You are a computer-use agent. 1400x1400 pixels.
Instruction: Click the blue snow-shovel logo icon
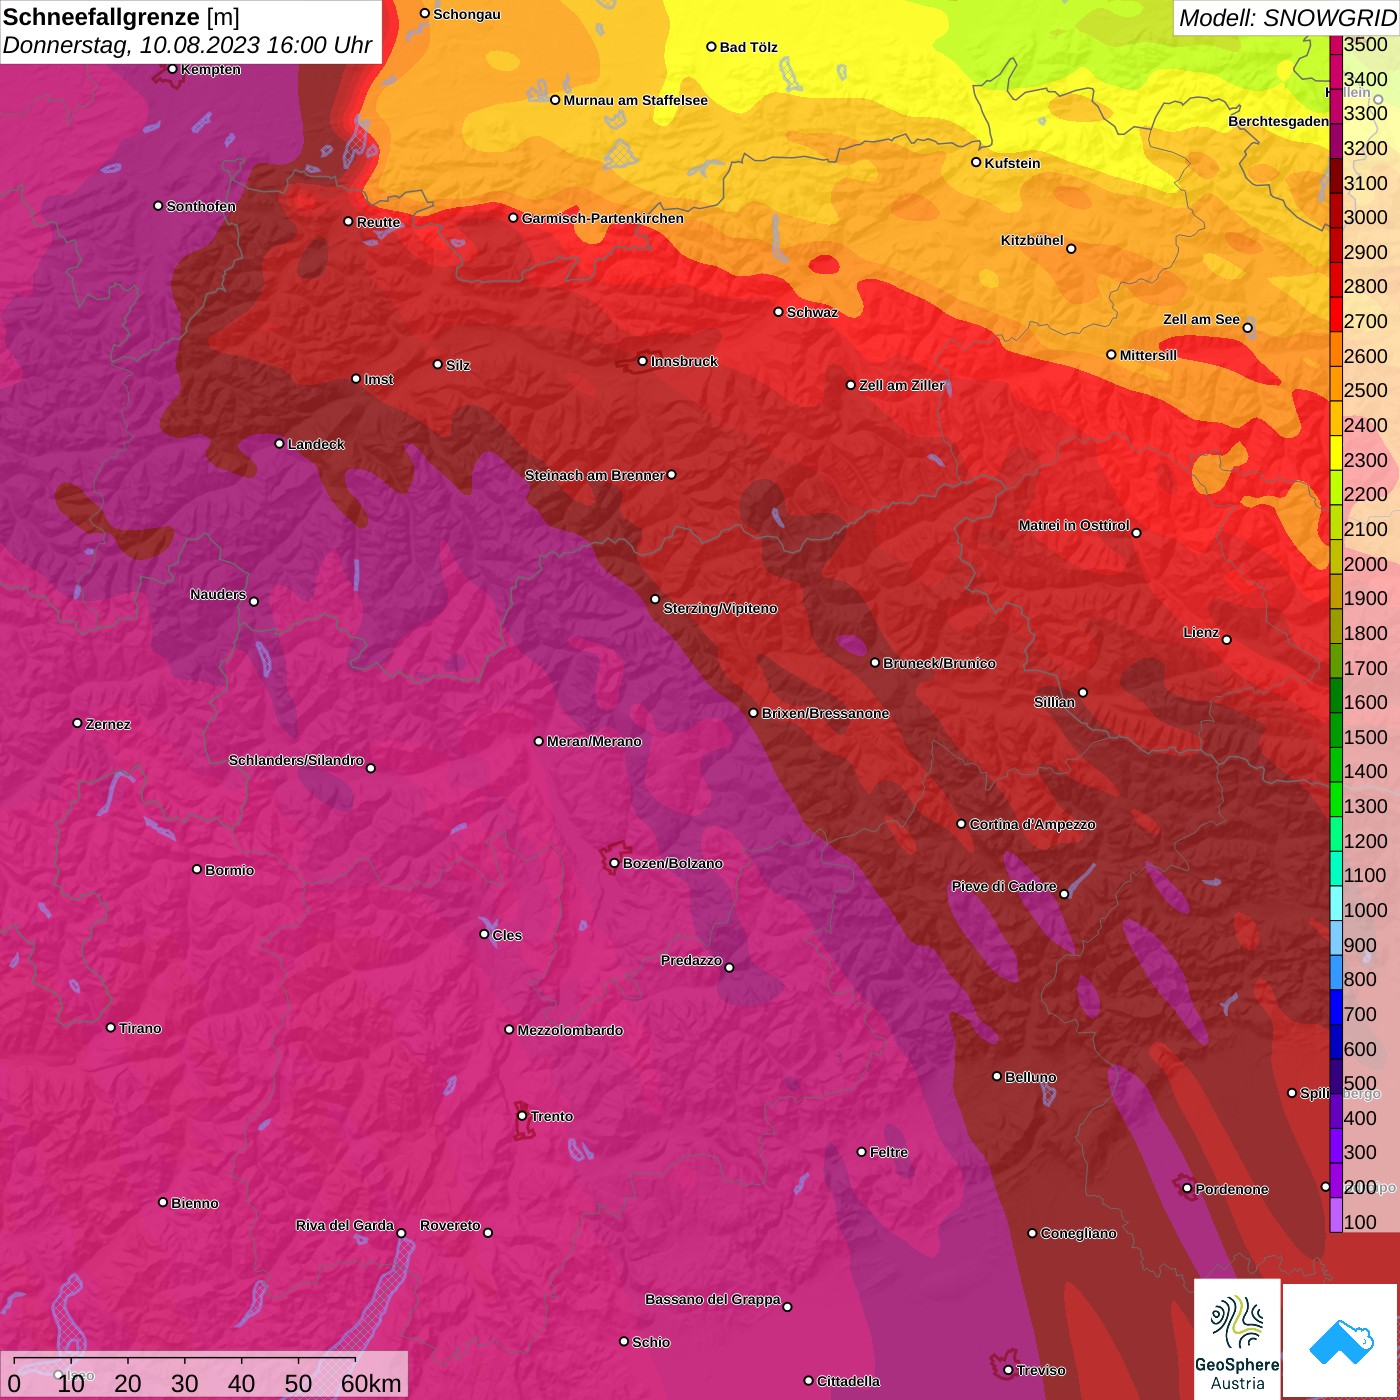coord(1341,1341)
